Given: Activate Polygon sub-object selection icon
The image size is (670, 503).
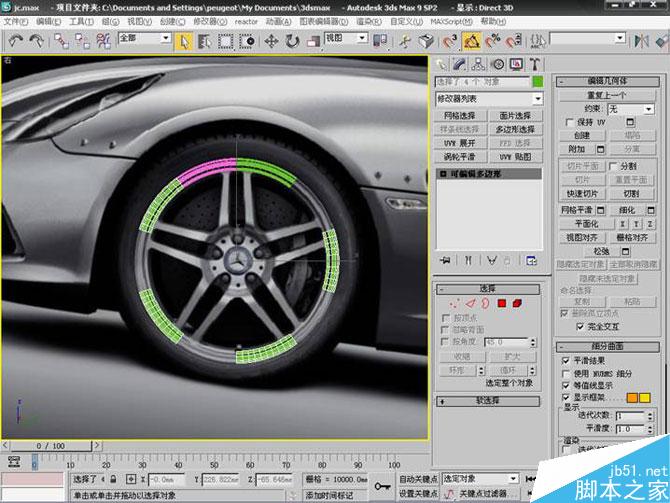Looking at the screenshot, I should point(503,303).
